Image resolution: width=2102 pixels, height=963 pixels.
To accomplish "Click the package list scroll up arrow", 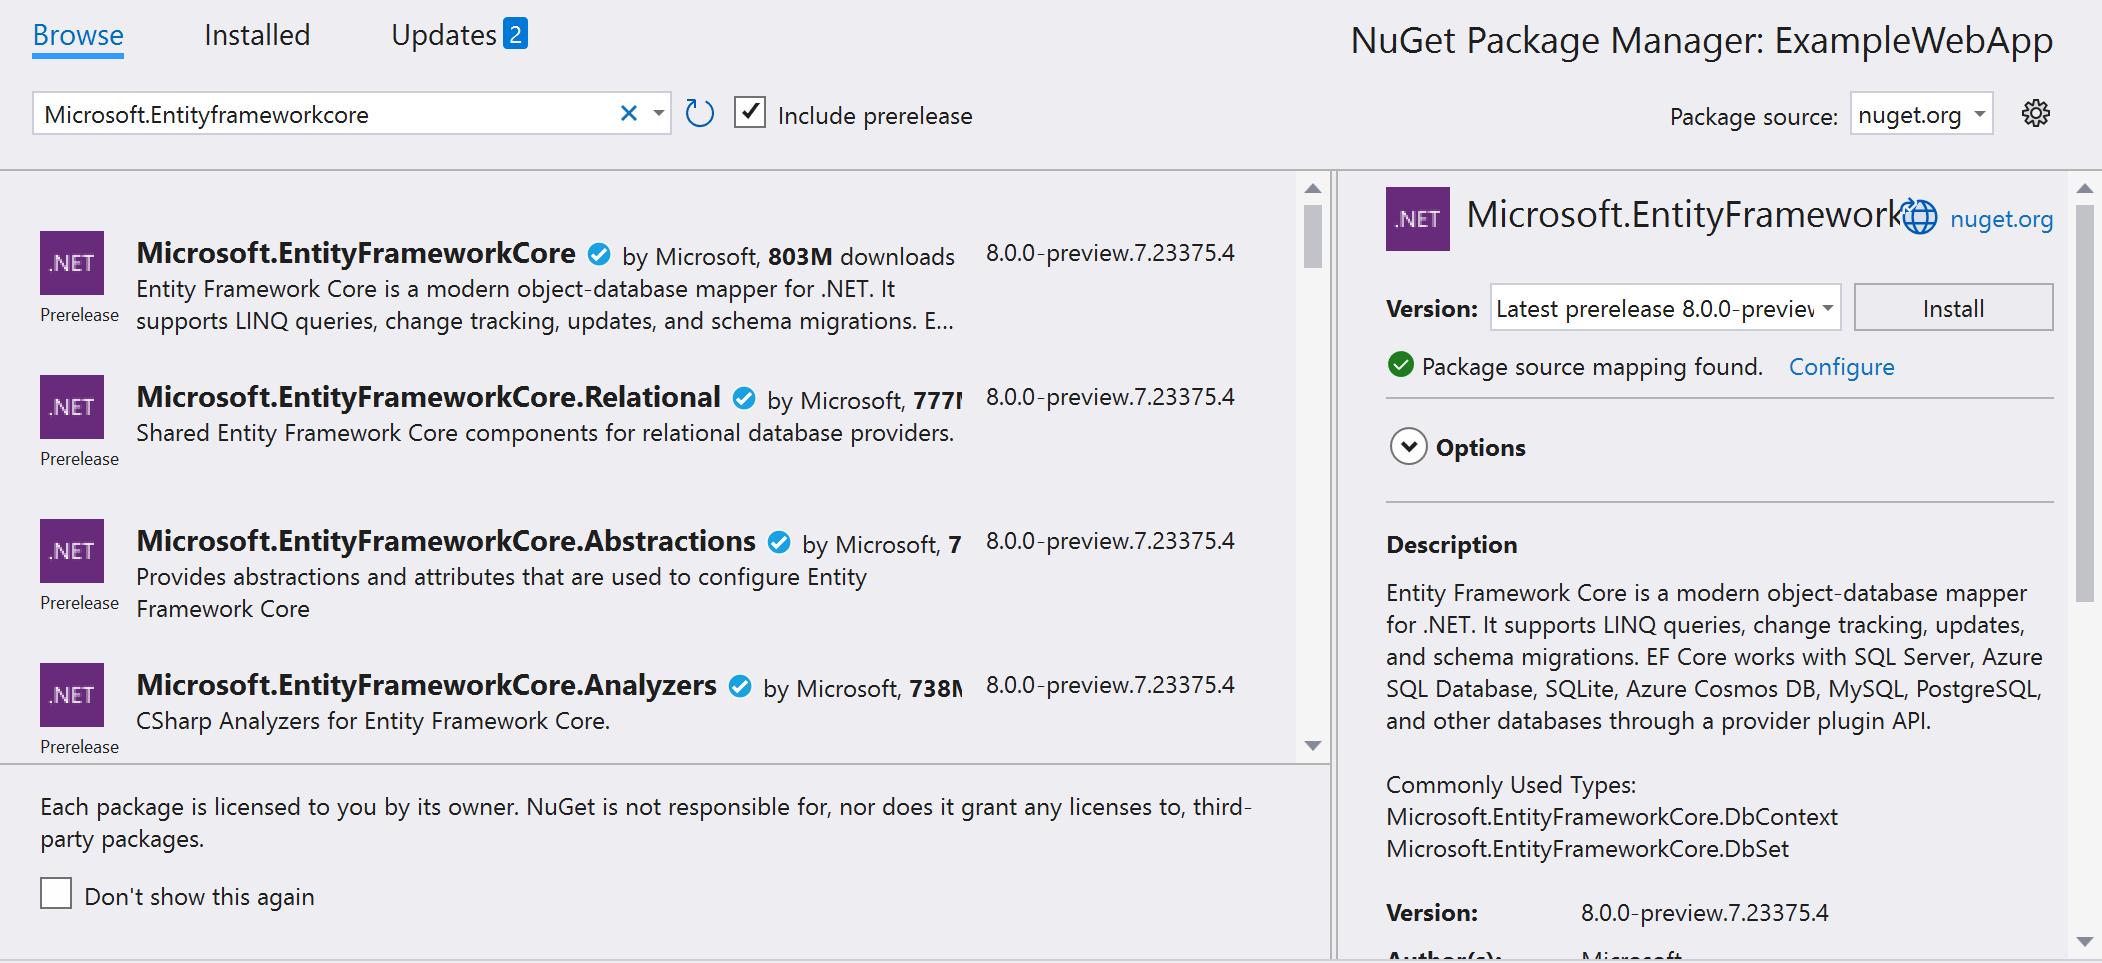I will (x=1313, y=188).
